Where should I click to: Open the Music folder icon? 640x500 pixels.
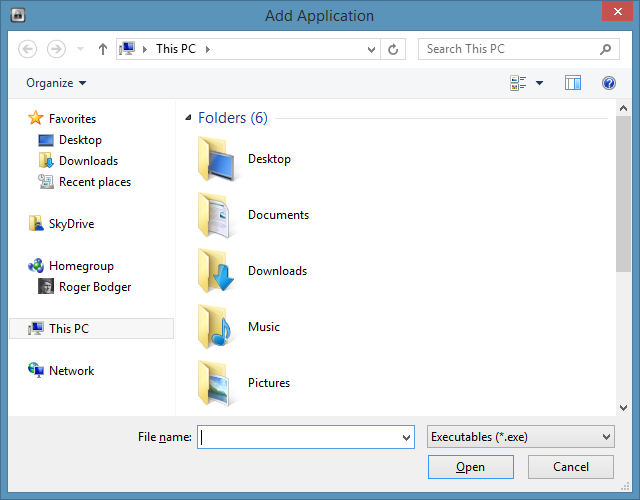(215, 327)
